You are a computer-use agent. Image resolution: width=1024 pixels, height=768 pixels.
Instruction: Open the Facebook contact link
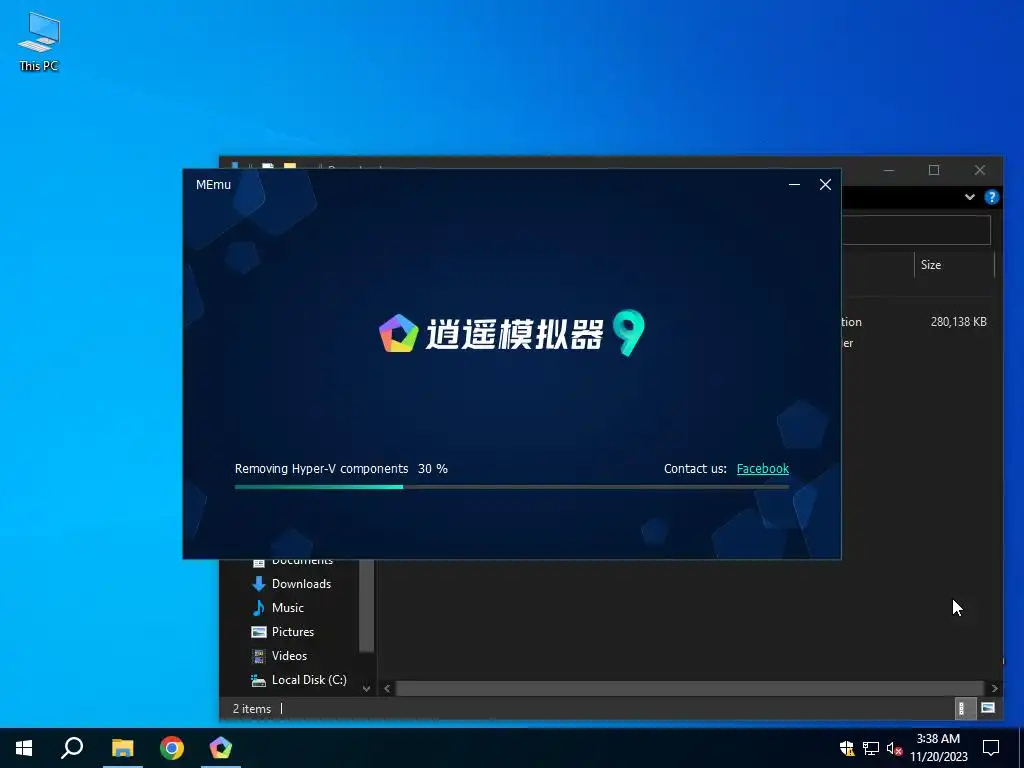pos(762,469)
